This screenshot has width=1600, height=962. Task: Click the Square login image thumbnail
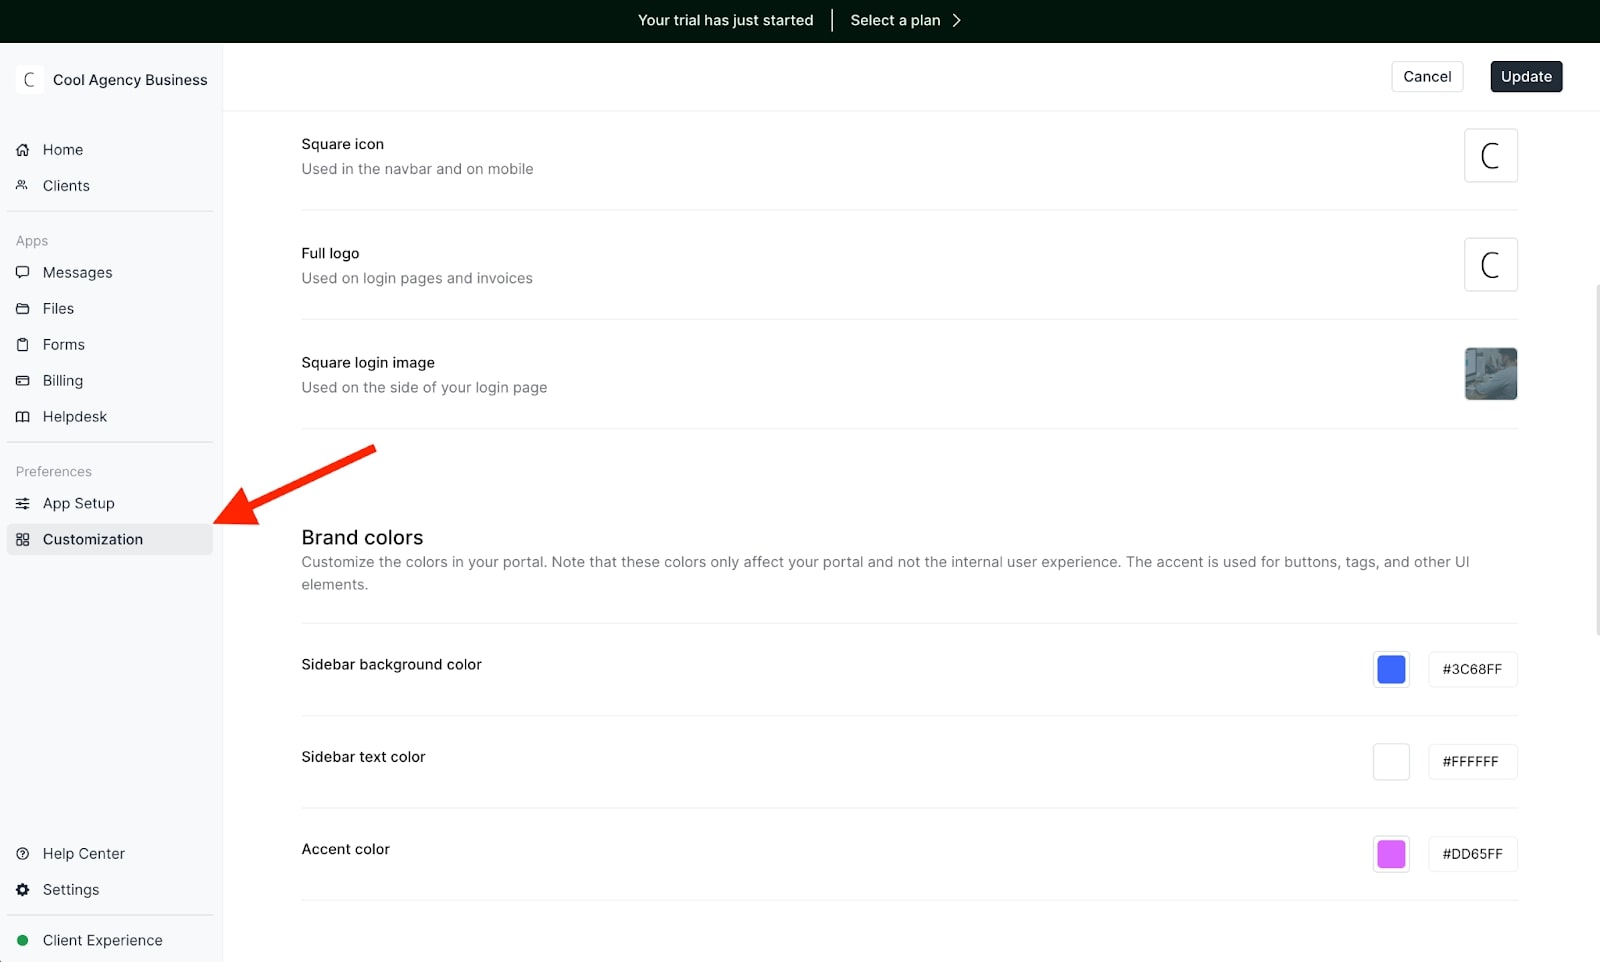tap(1490, 374)
